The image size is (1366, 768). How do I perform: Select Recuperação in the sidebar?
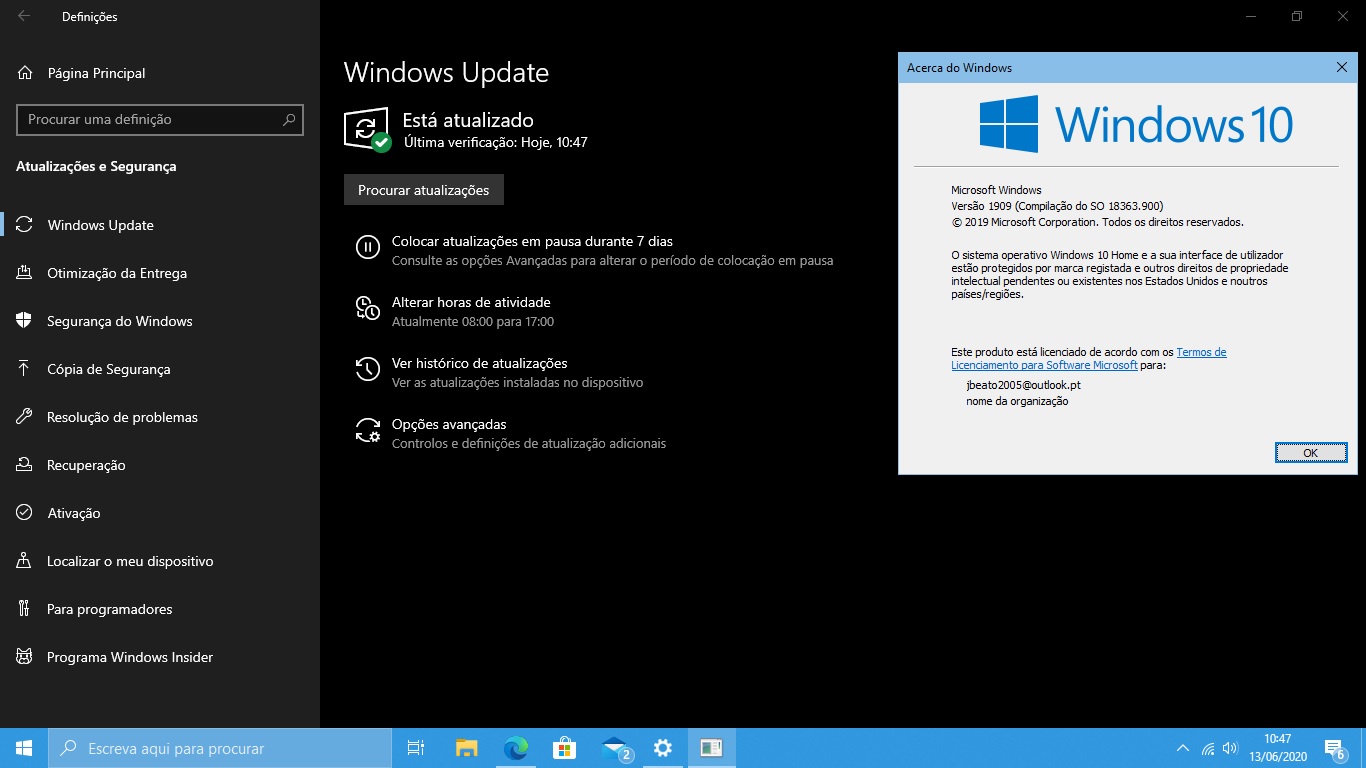point(160,465)
